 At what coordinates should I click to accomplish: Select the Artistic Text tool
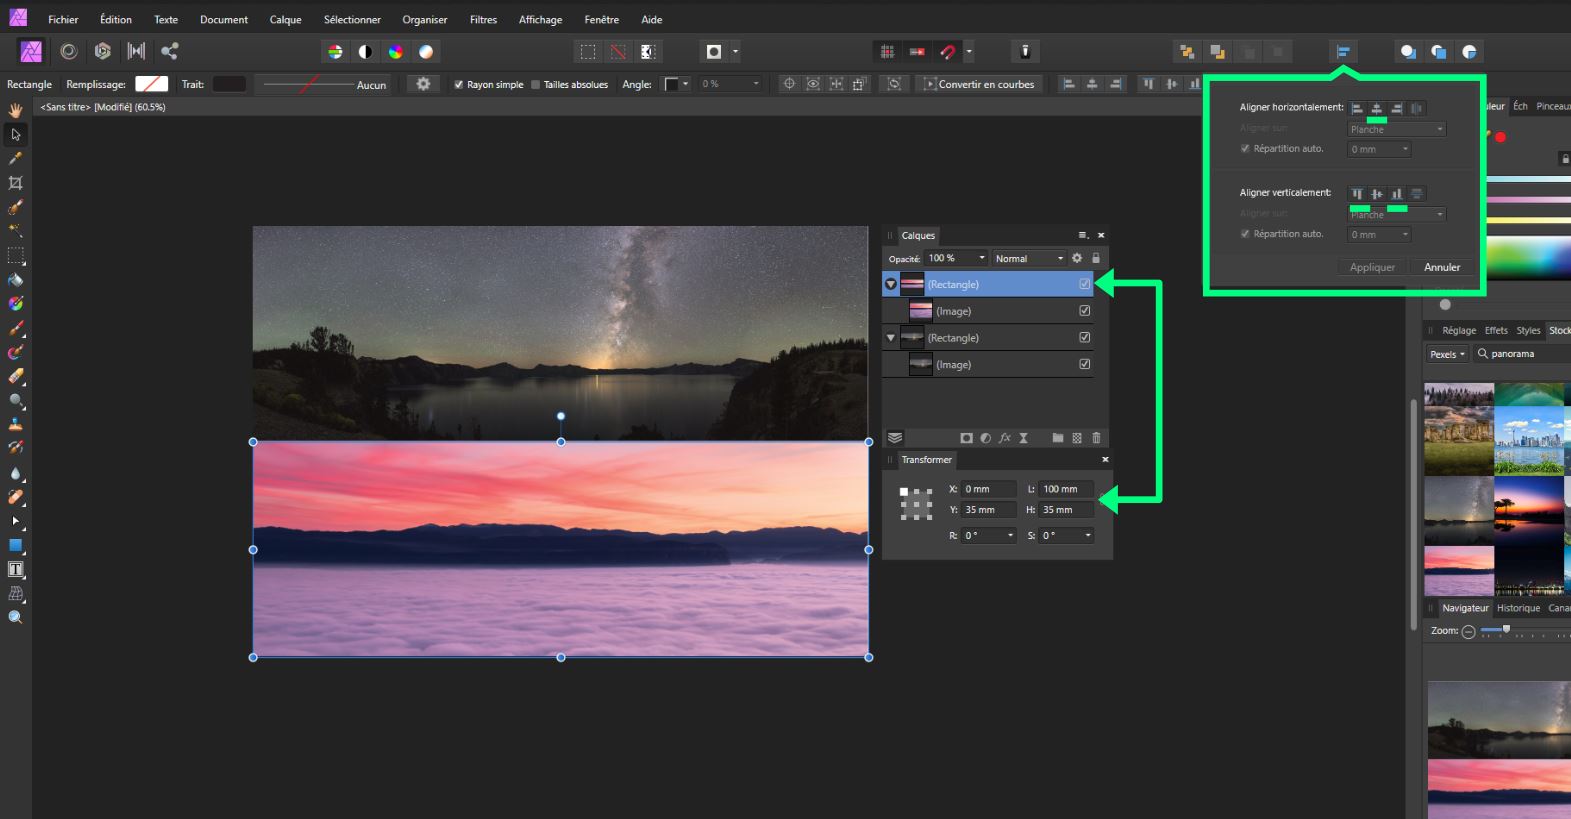tap(15, 570)
